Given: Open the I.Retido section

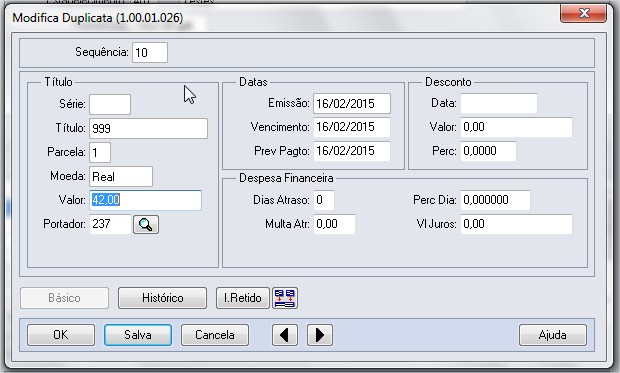Looking at the screenshot, I should pyautogui.click(x=243, y=298).
